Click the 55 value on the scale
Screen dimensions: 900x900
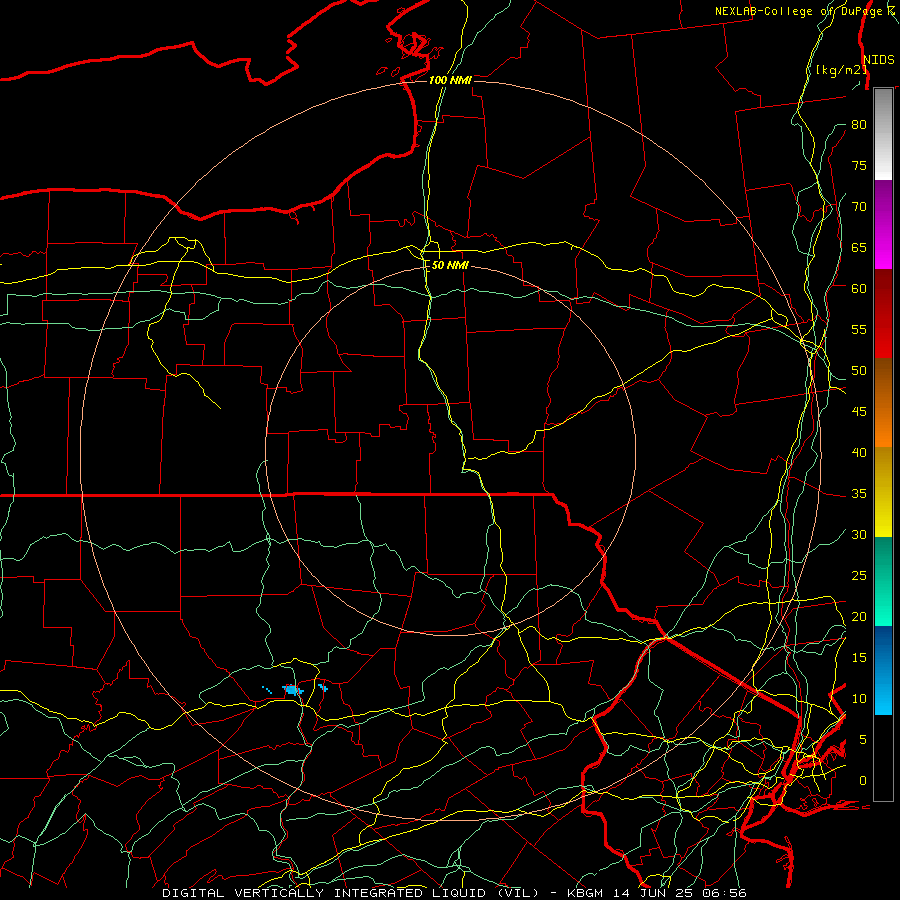(859, 329)
